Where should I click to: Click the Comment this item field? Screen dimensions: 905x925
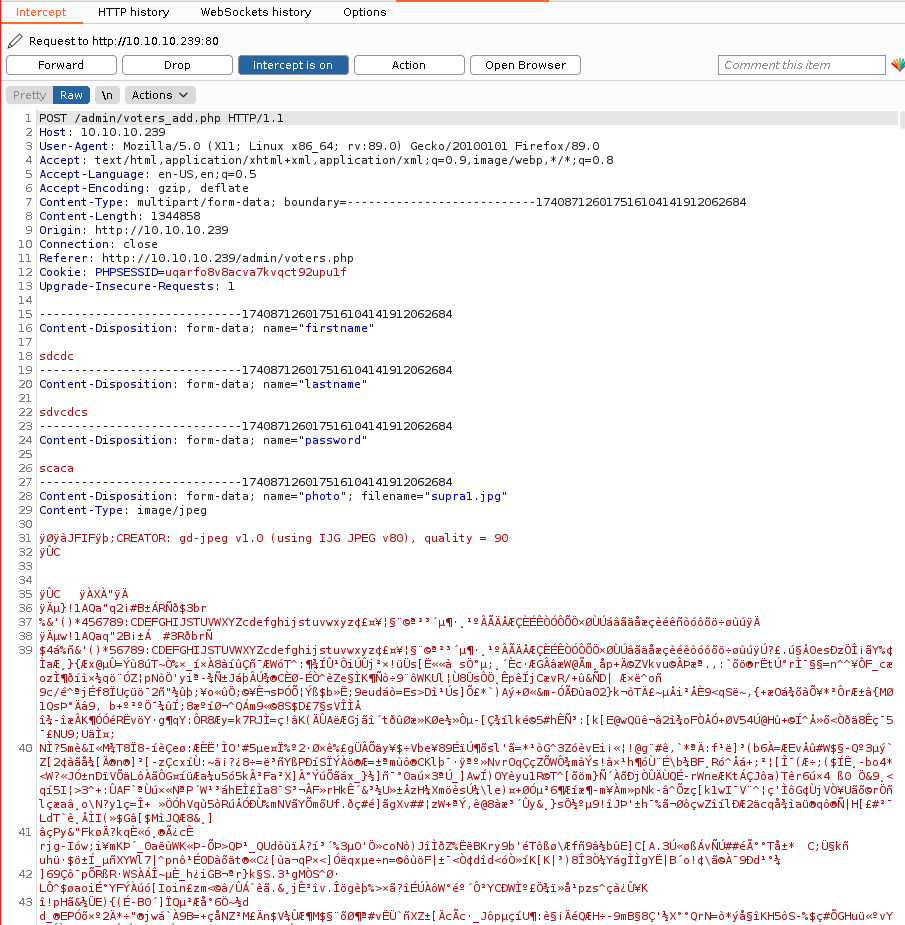(x=801, y=65)
